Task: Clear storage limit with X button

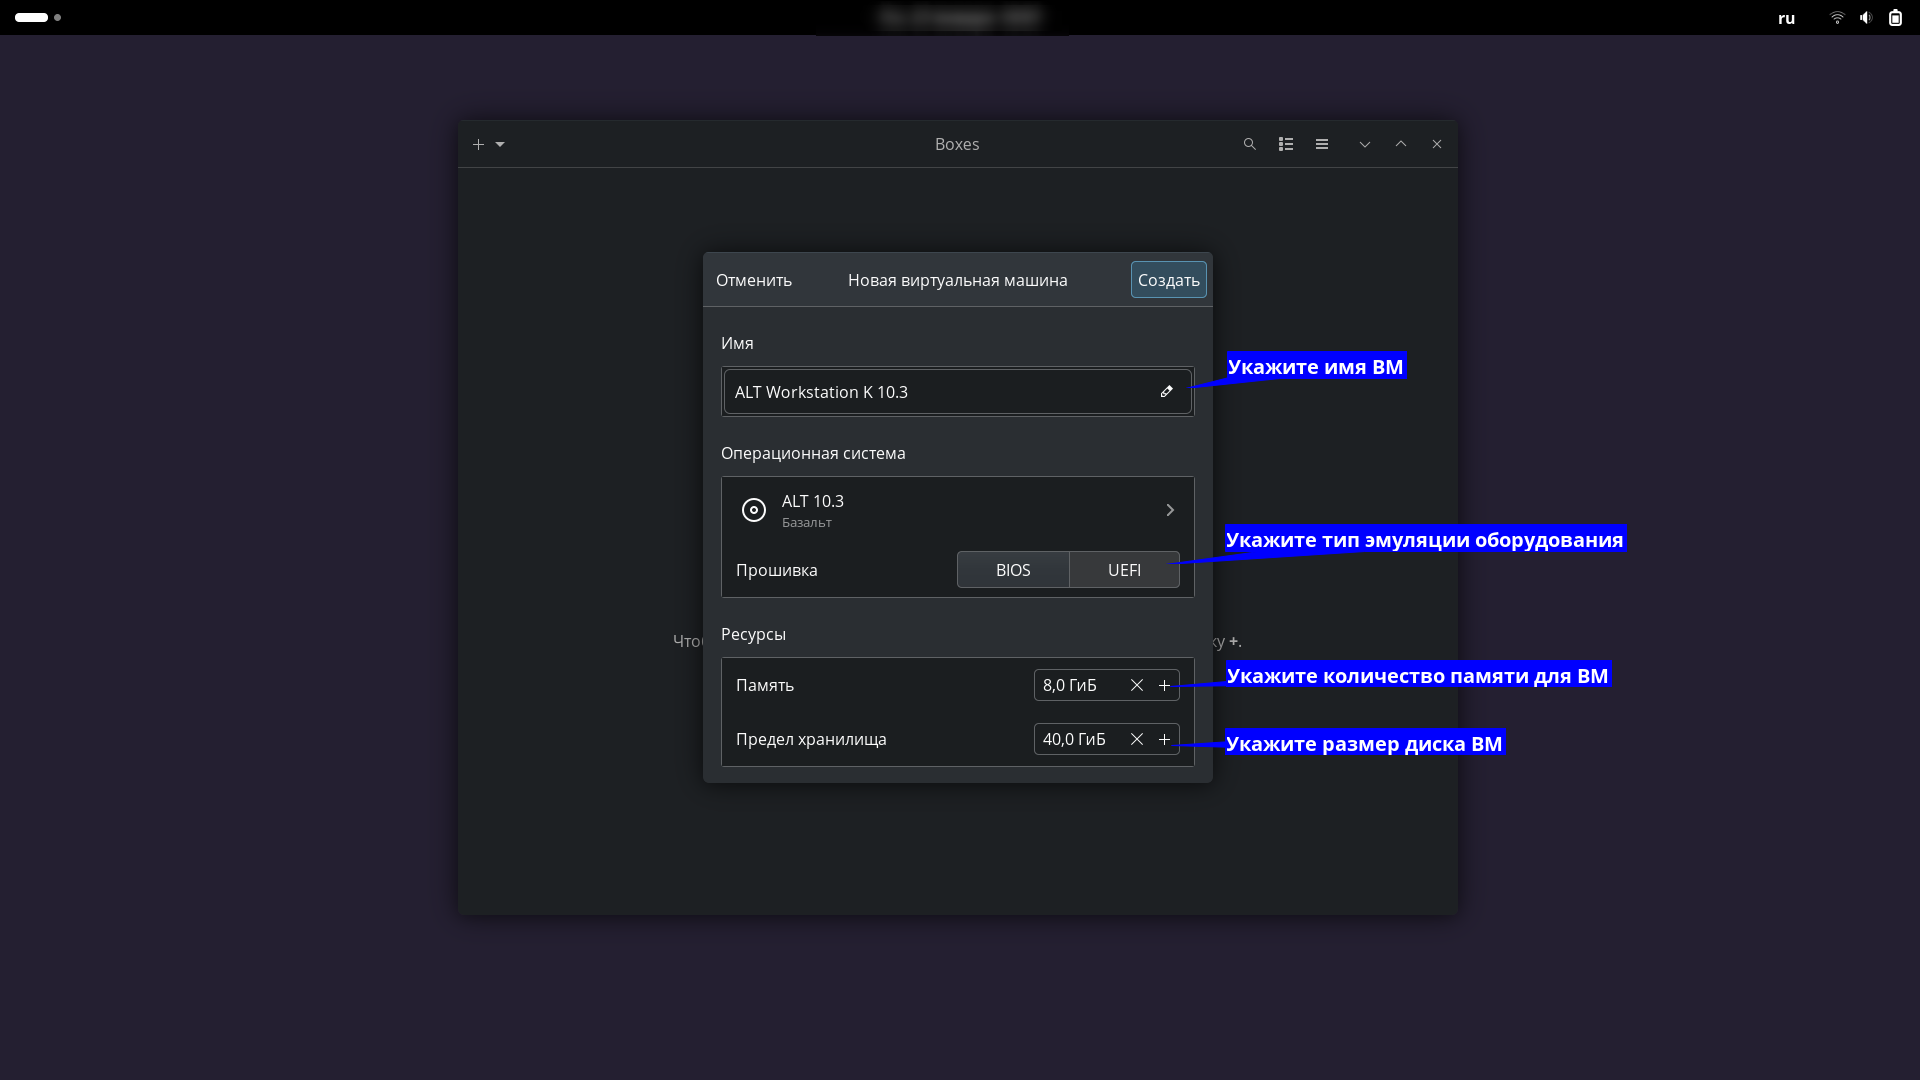Action: [x=1135, y=738]
